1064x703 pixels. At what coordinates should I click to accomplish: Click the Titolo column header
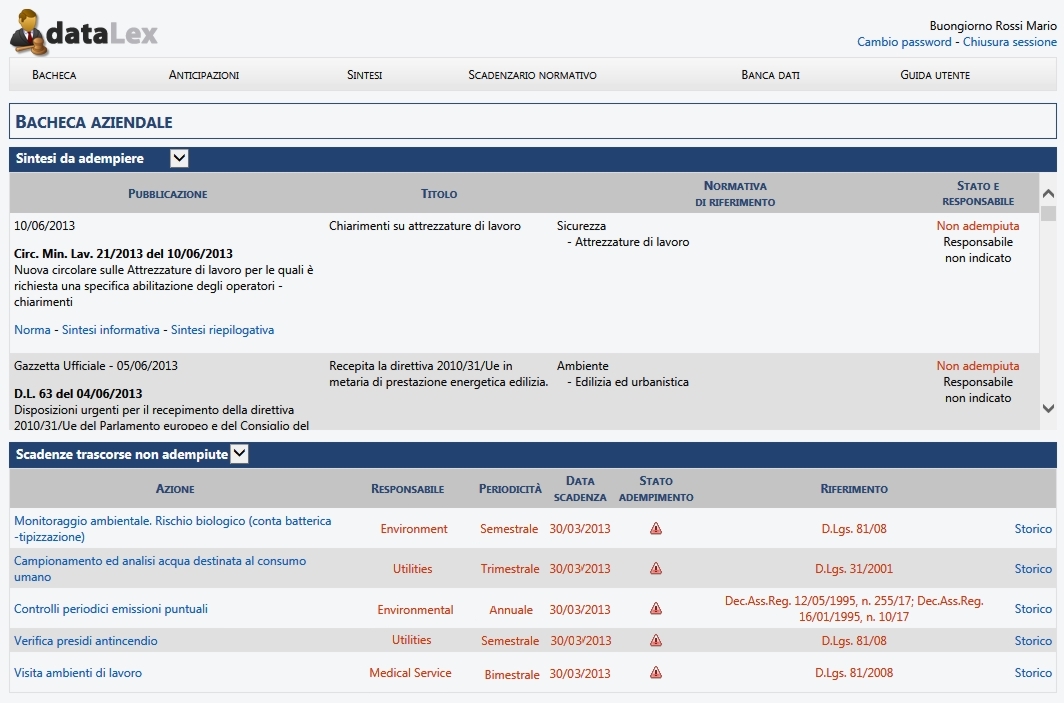pos(439,193)
